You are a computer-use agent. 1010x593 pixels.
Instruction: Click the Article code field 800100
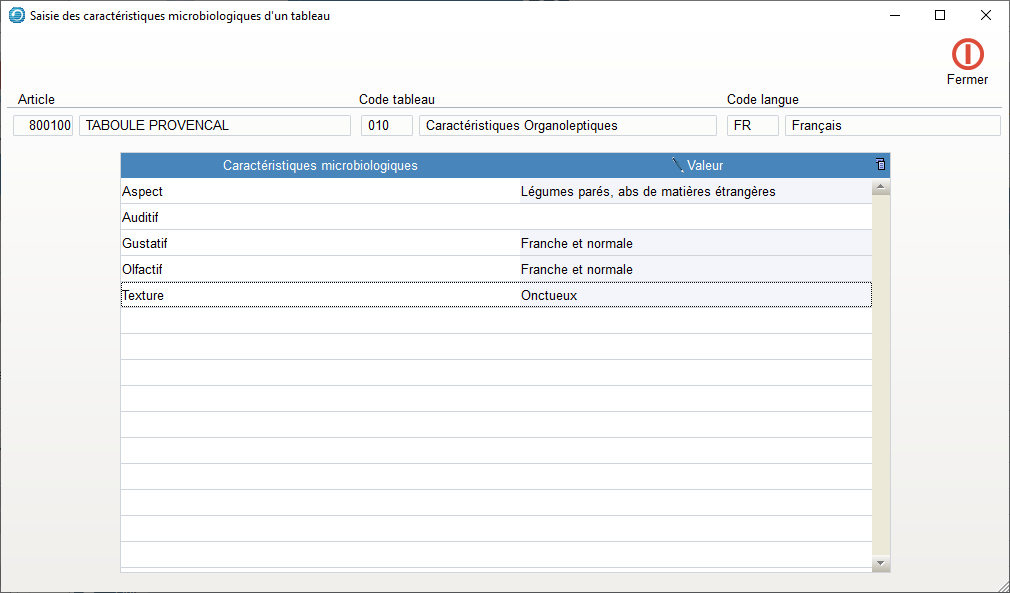pyautogui.click(x=44, y=125)
